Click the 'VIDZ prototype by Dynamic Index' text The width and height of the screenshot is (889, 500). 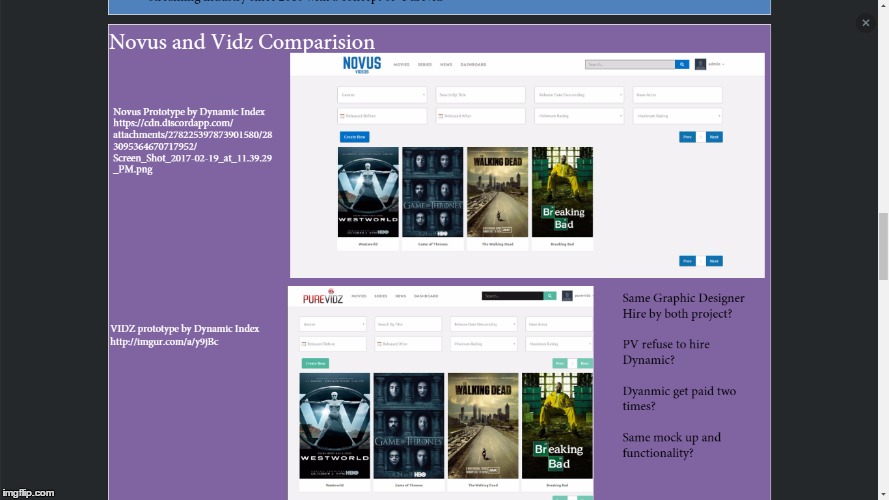click(x=185, y=329)
